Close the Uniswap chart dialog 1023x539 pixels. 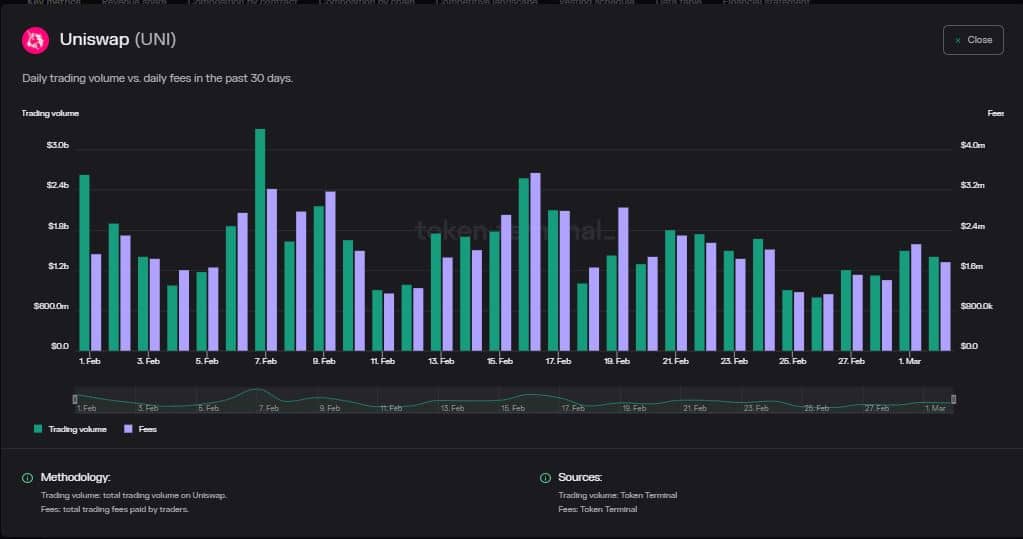coord(973,40)
